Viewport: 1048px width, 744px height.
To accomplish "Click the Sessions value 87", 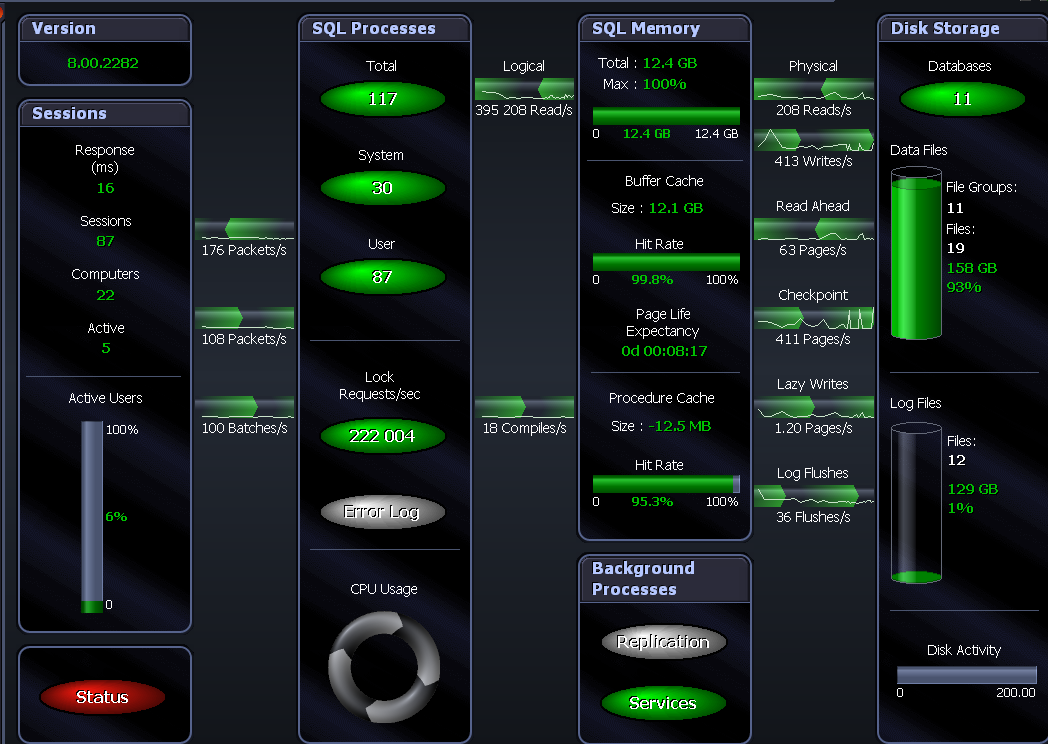I will [x=106, y=241].
